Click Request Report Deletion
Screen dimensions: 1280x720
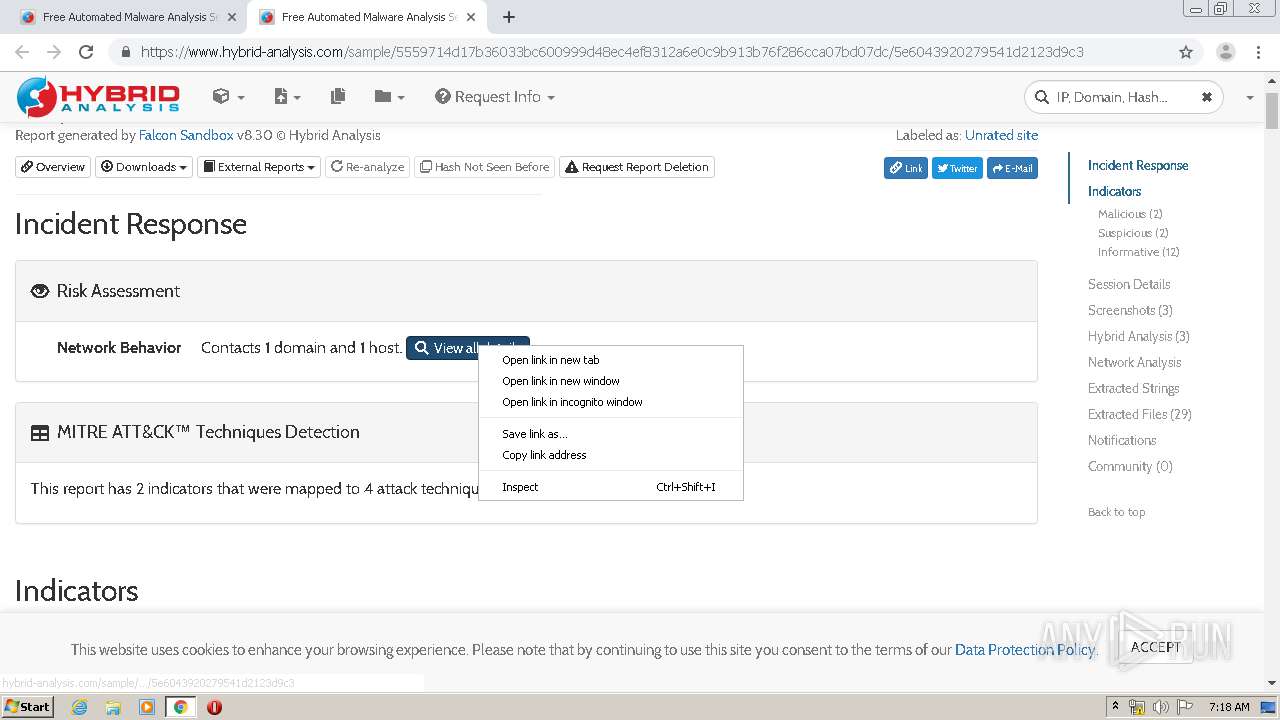[637, 167]
